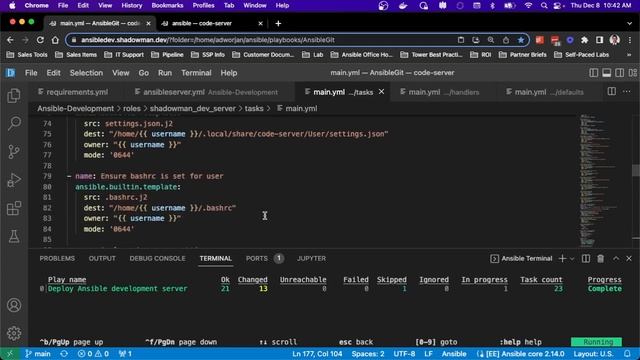Screen dimensions: 640x360
Task: Click the Ansible core 2.14.0 status item
Action: click(520, 353)
